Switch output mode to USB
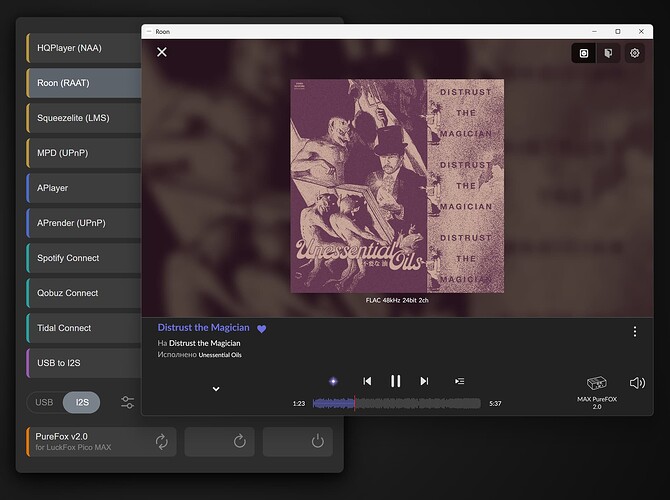The image size is (670, 500). (44, 403)
